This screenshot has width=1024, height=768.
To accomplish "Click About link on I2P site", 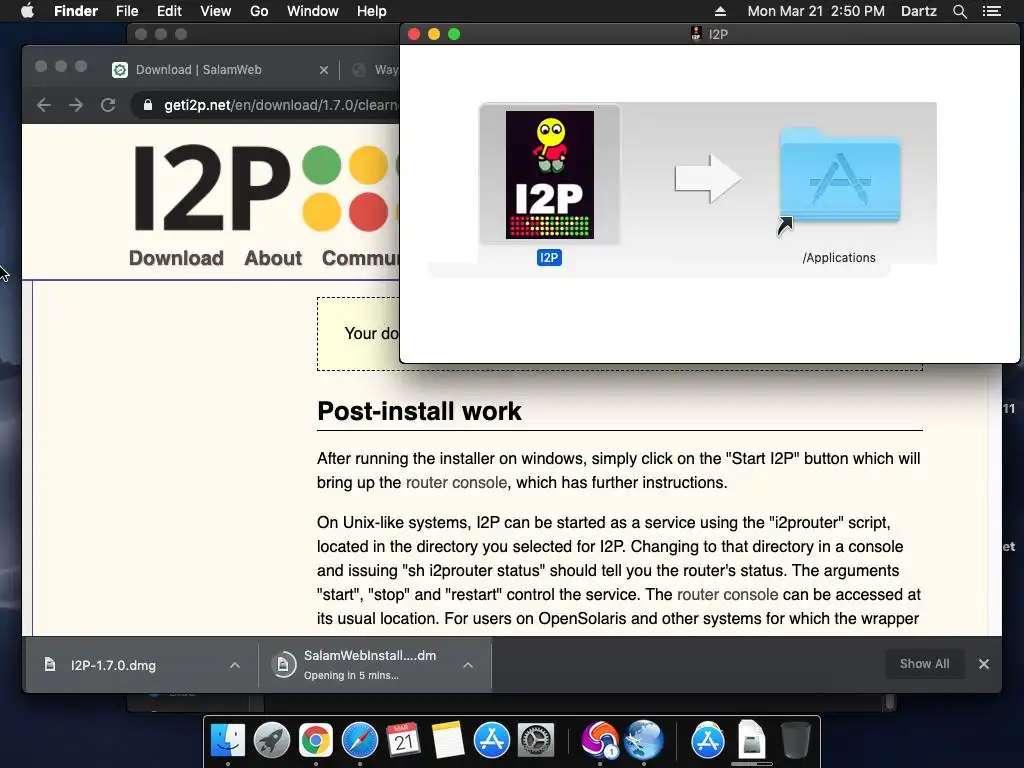I will point(273,258).
